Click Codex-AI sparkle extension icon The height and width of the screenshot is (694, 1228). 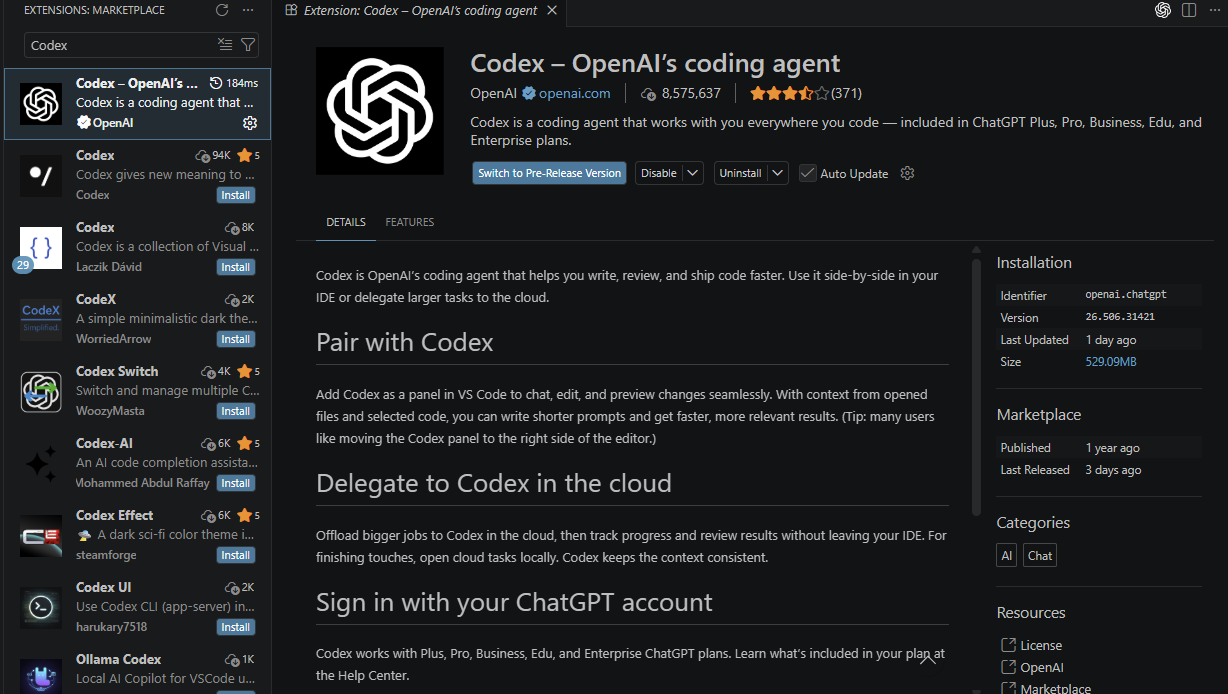click(x=41, y=463)
